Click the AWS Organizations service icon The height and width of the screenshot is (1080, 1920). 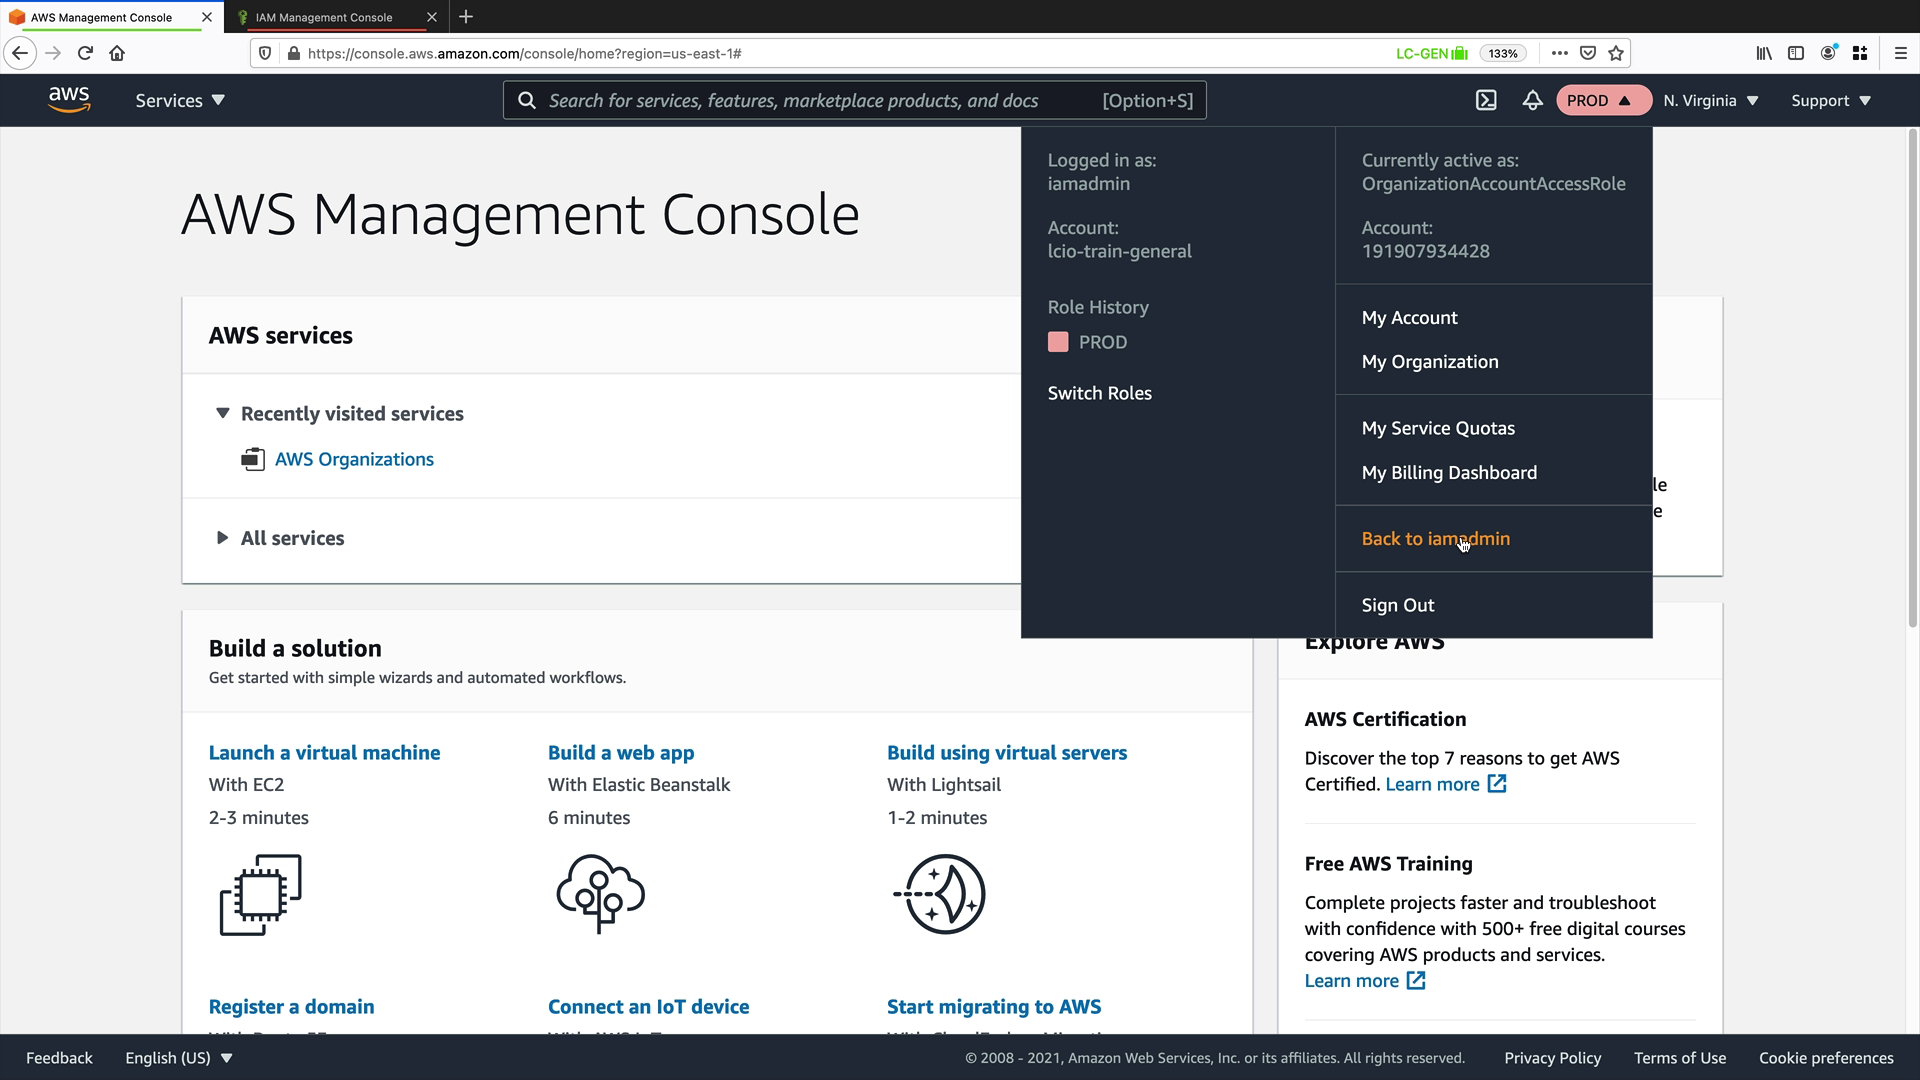[253, 459]
